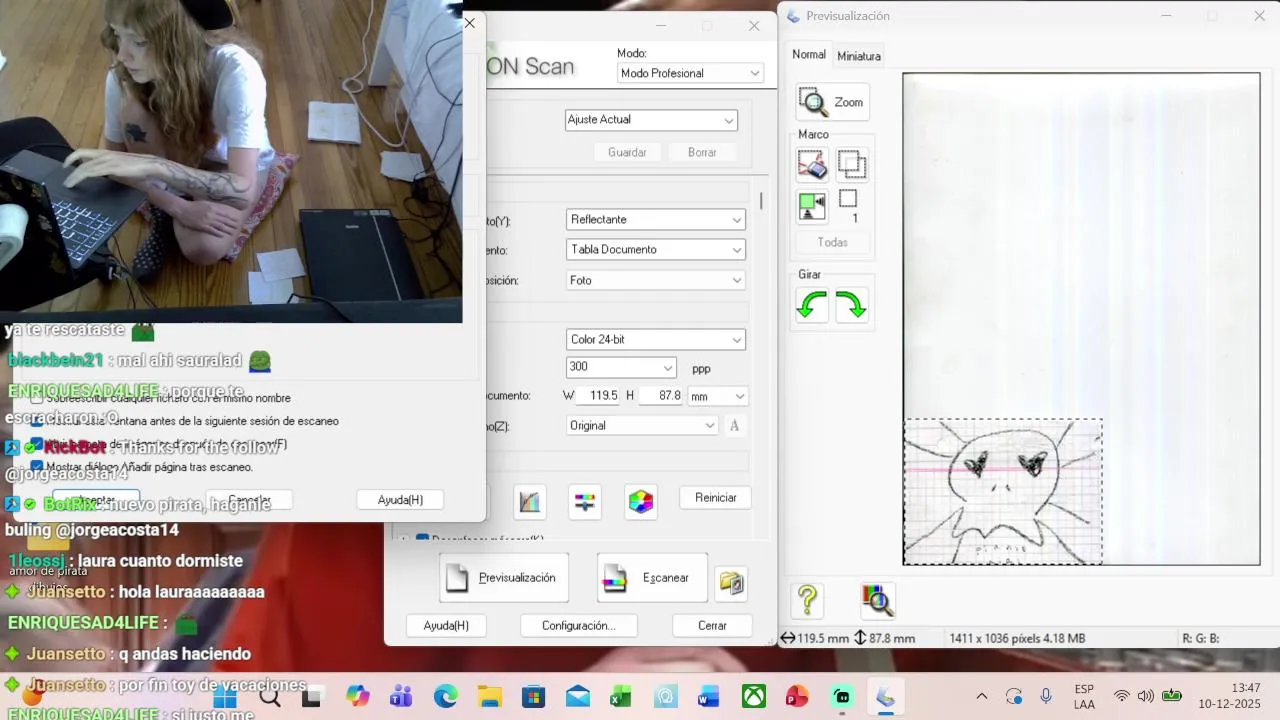This screenshot has width=1280, height=720.
Task: Open Microsoft Edge from the taskbar
Action: (x=445, y=696)
